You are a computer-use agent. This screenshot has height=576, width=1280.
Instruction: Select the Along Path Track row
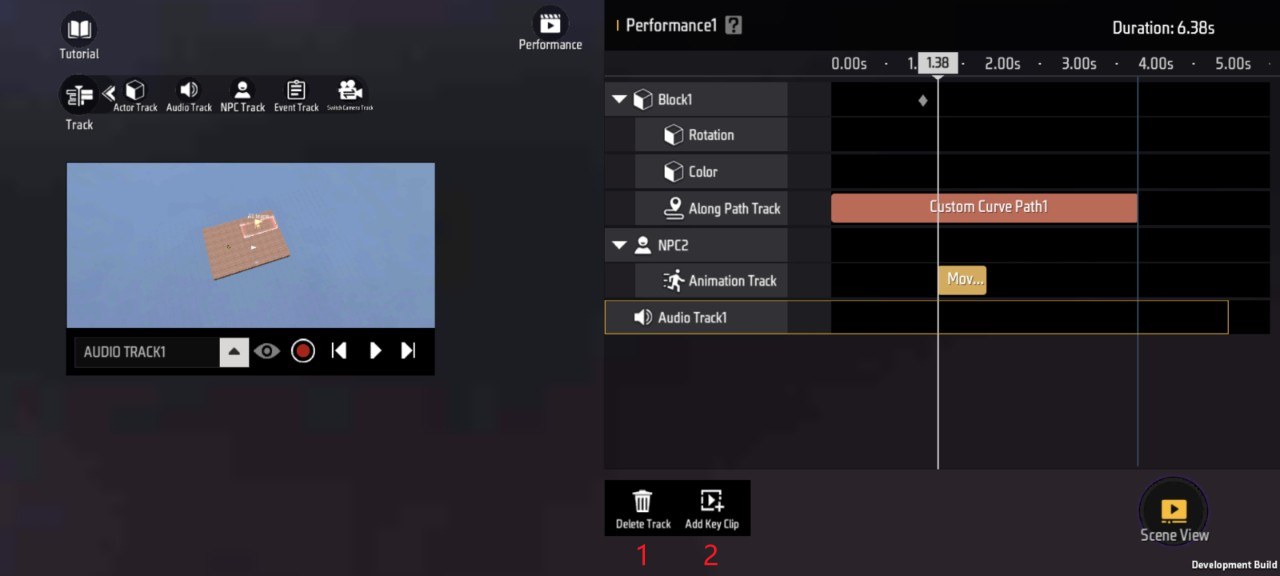tap(711, 209)
